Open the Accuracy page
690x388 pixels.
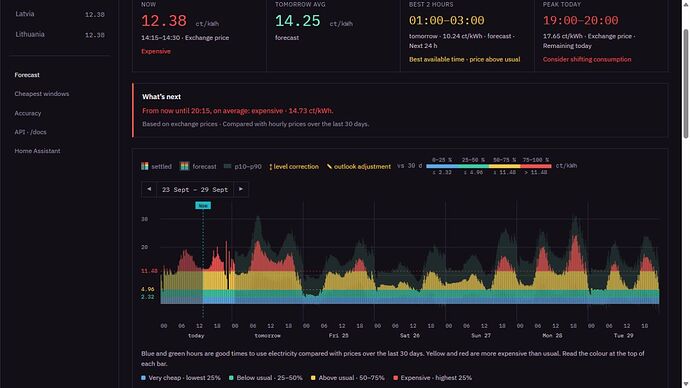click(28, 113)
